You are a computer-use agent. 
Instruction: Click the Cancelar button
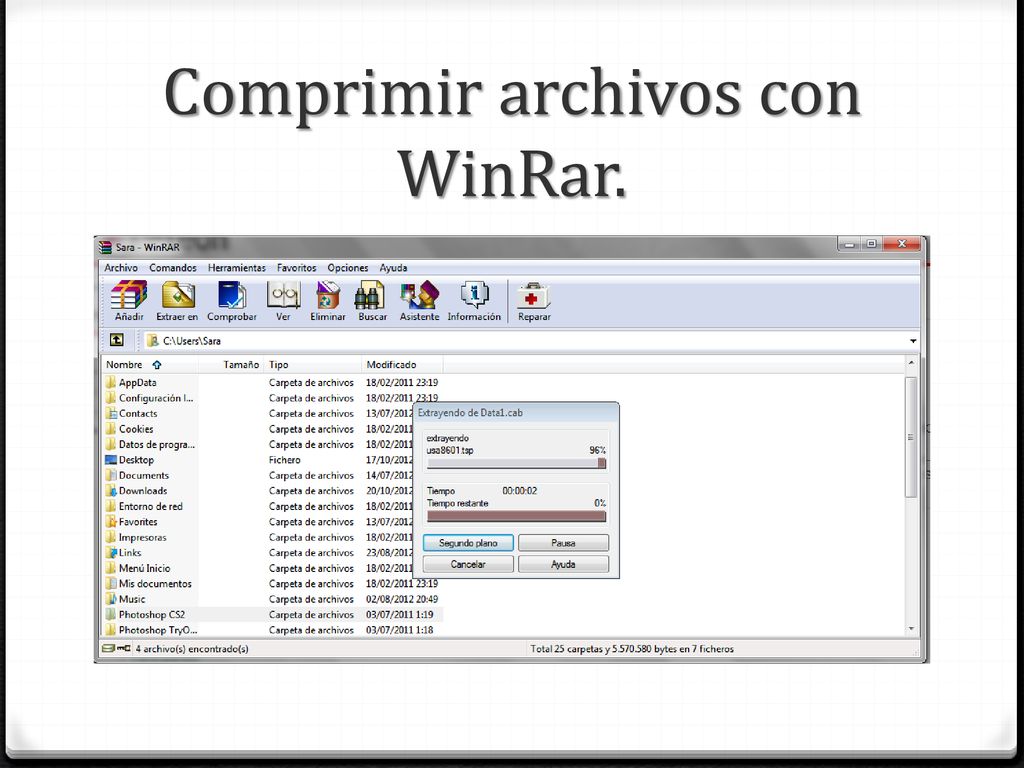(x=468, y=564)
